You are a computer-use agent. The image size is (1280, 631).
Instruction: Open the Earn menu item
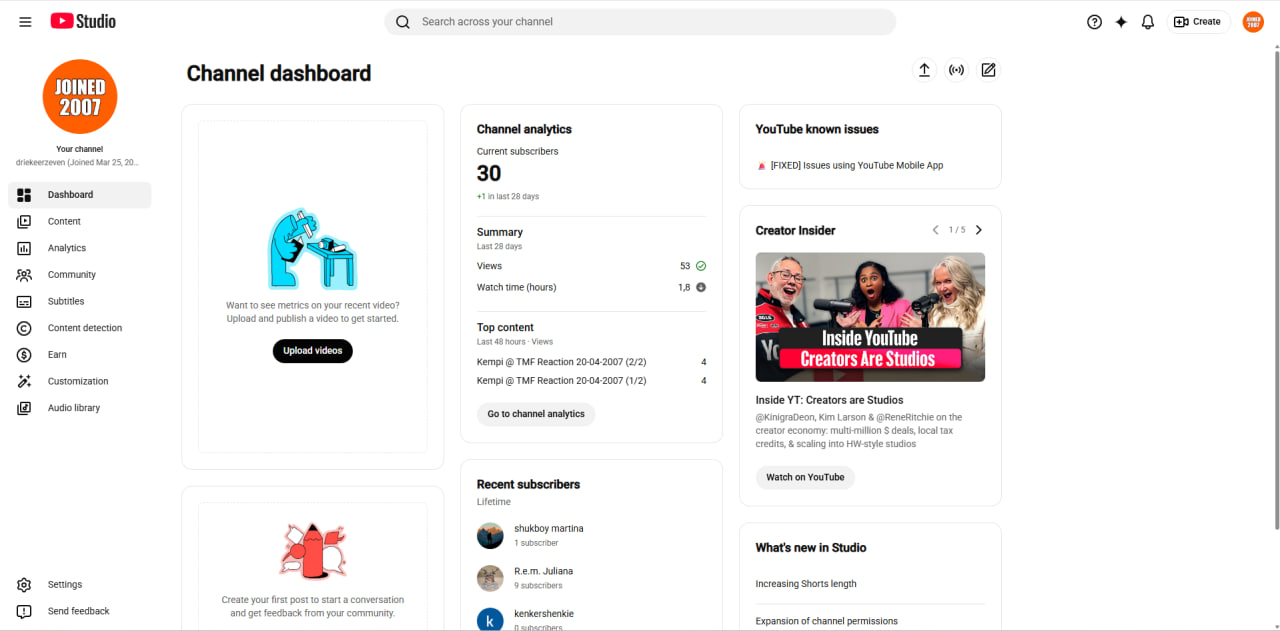tap(80, 355)
